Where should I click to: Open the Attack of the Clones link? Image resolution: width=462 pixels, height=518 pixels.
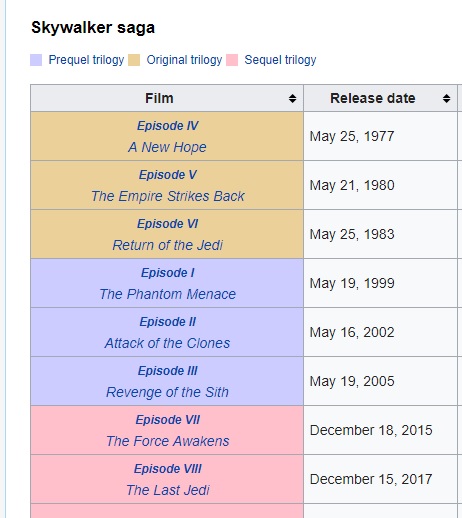point(167,343)
